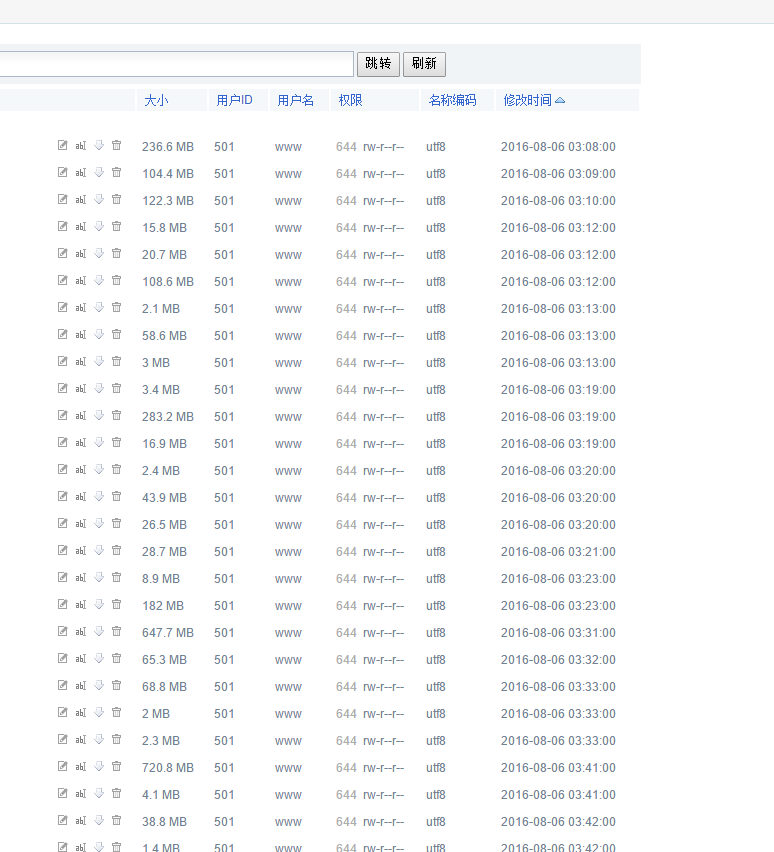
Task: Rename the 8.9 MB file
Action: (81, 578)
